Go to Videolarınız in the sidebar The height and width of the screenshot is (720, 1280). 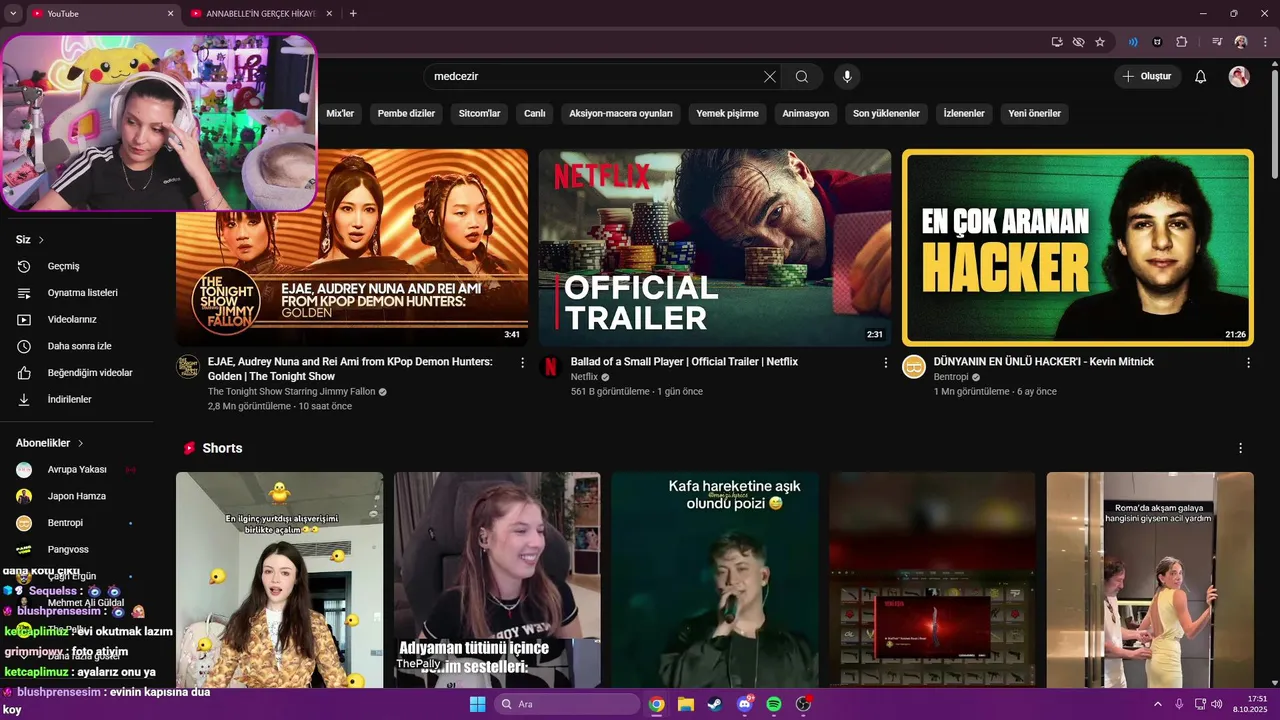click(78, 319)
